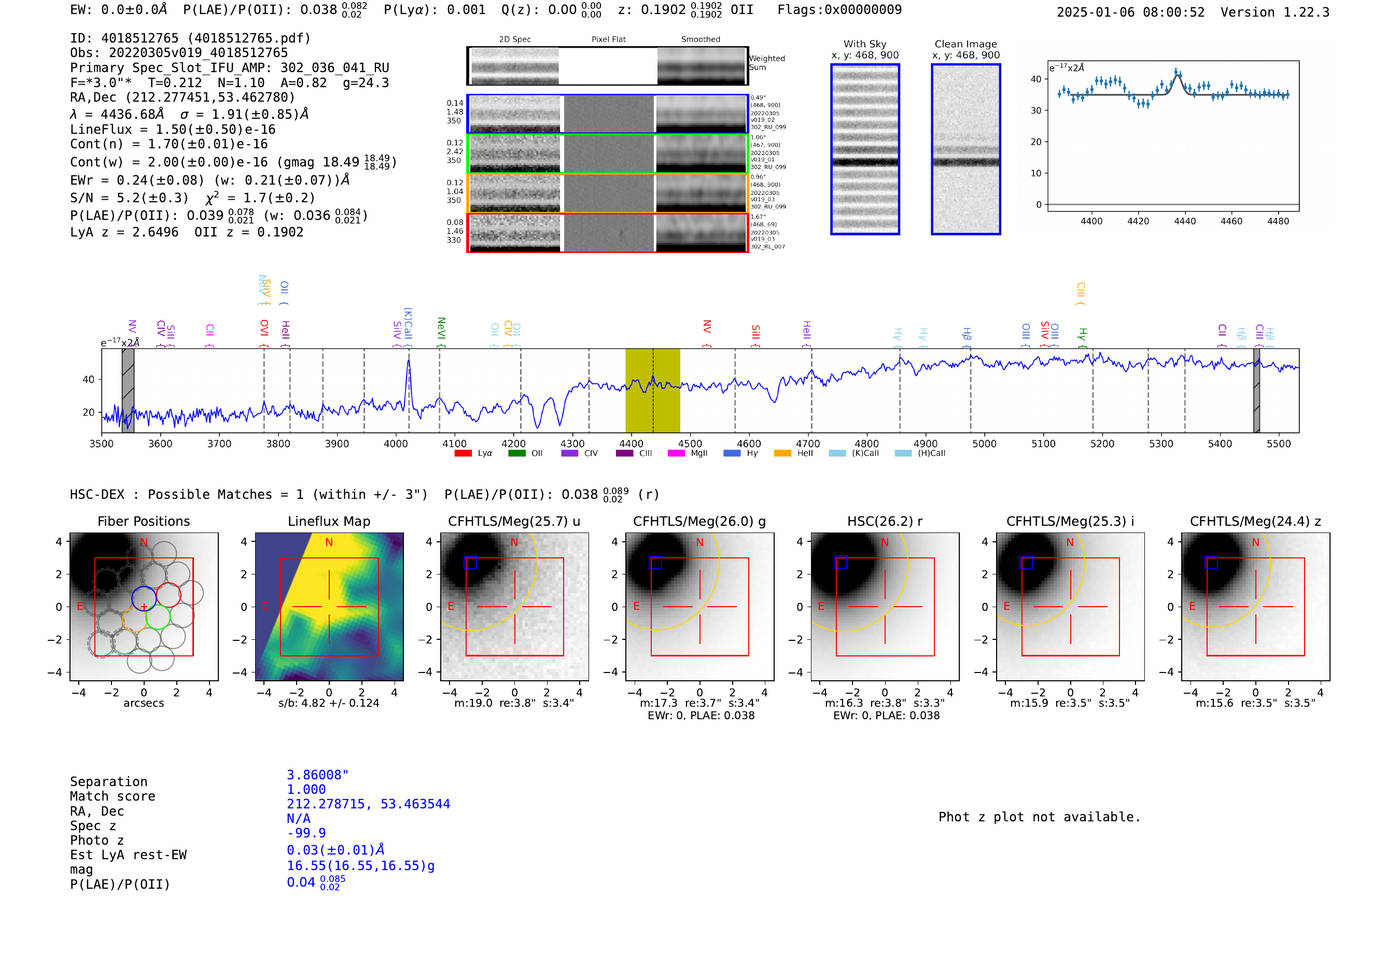This screenshot has height=953, width=1400.
Task: Click the blue fiber circle in Fiber Positions
Action: click(144, 598)
